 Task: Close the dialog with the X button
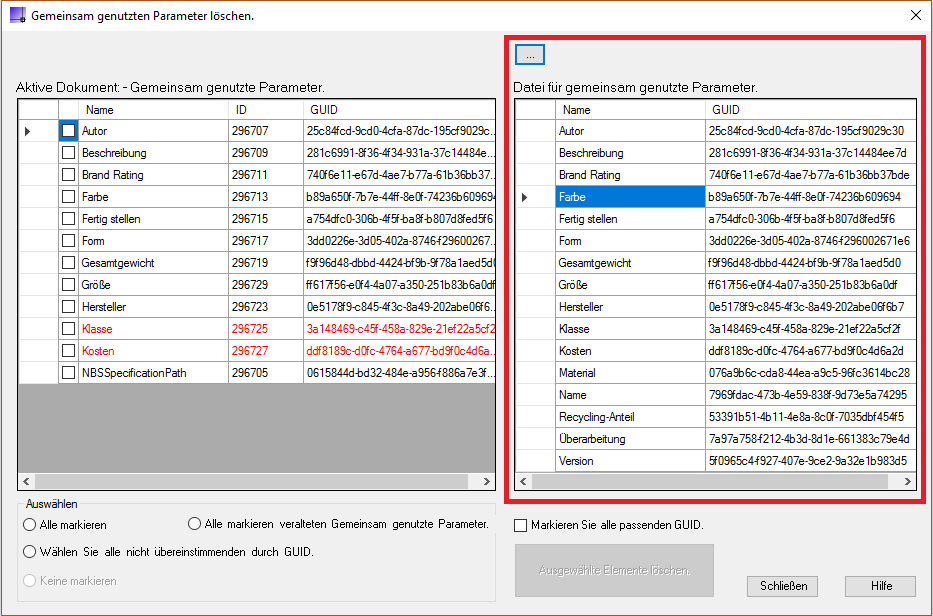tap(916, 15)
